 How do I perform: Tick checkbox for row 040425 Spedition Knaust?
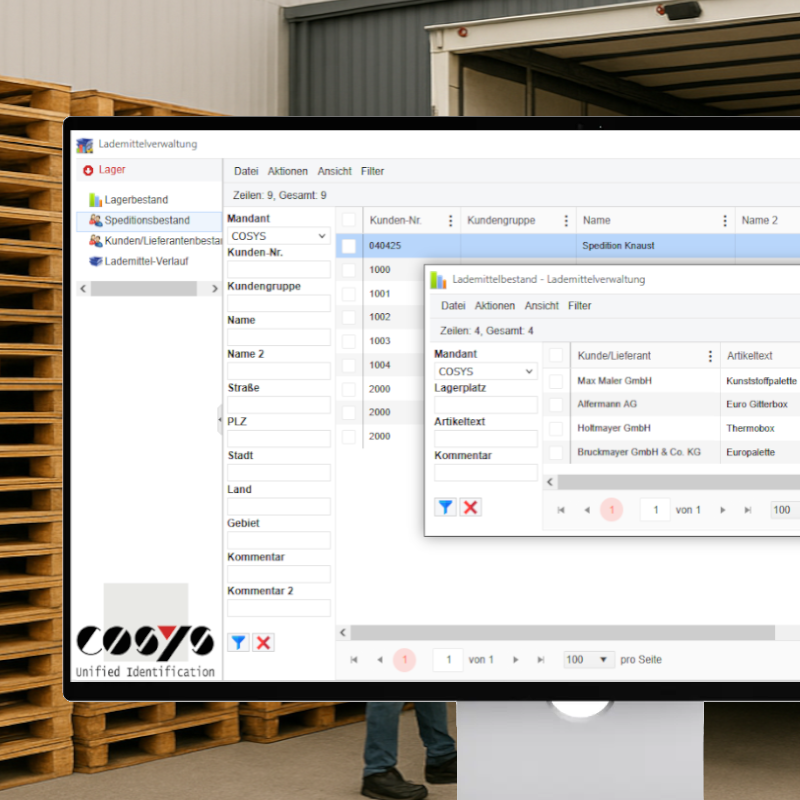click(349, 246)
